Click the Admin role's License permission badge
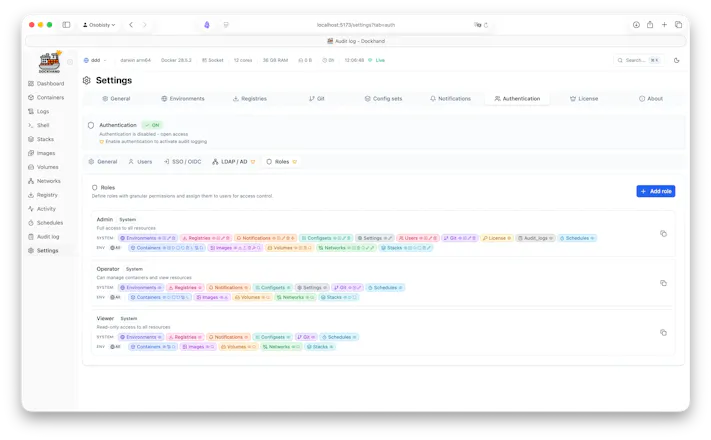711x440 pixels. [x=497, y=238]
